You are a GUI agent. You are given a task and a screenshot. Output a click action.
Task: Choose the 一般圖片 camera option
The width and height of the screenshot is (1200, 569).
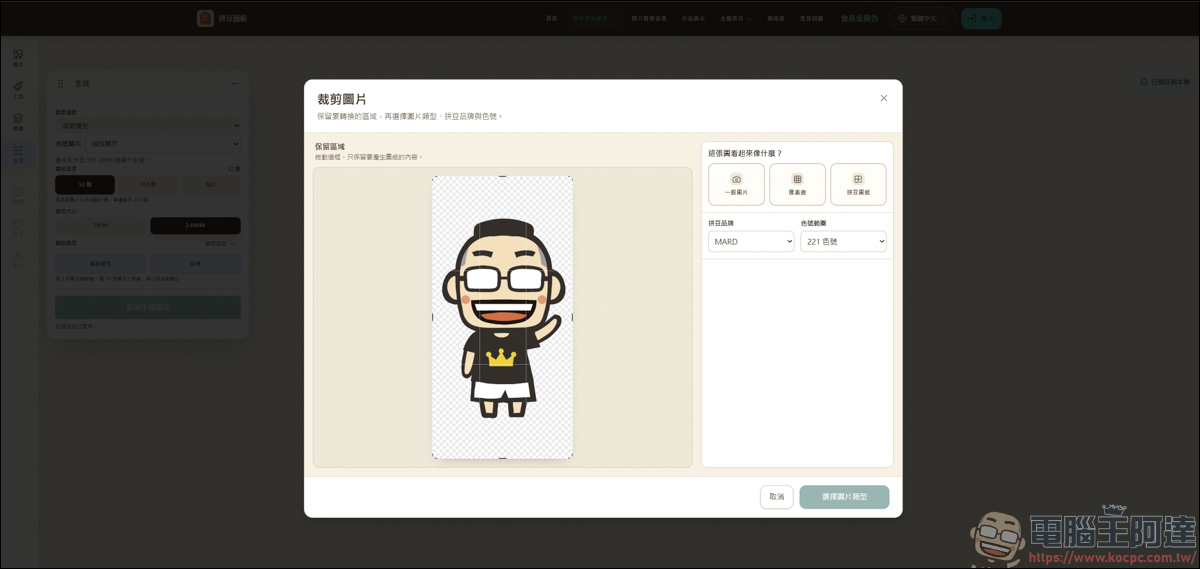pyautogui.click(x=736, y=184)
